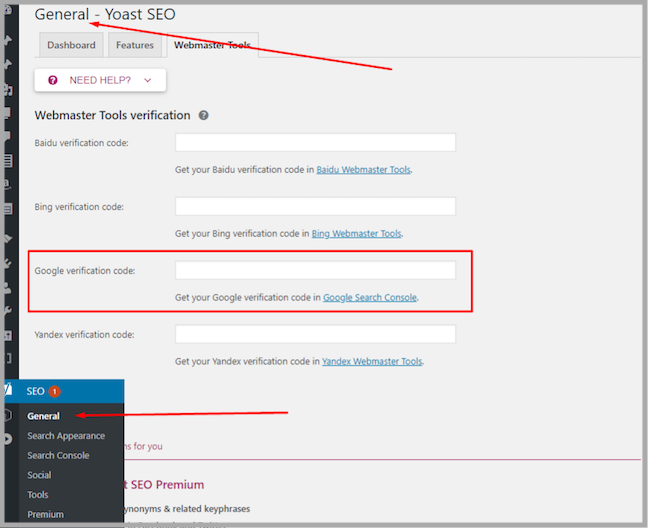Image resolution: width=648 pixels, height=528 pixels.
Task: Open the Comments bubble icon in sidebar
Action: click(x=8, y=136)
